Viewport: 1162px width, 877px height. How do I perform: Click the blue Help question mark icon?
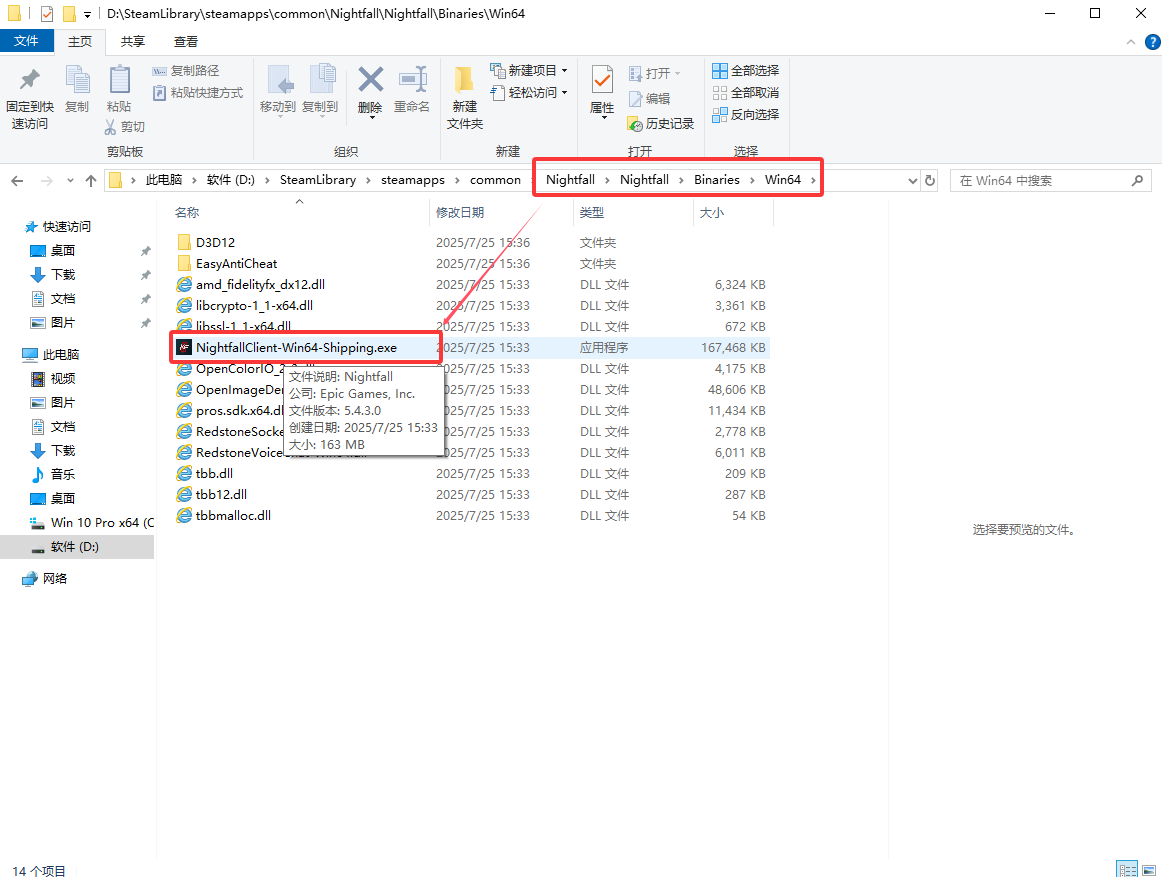click(x=1153, y=42)
